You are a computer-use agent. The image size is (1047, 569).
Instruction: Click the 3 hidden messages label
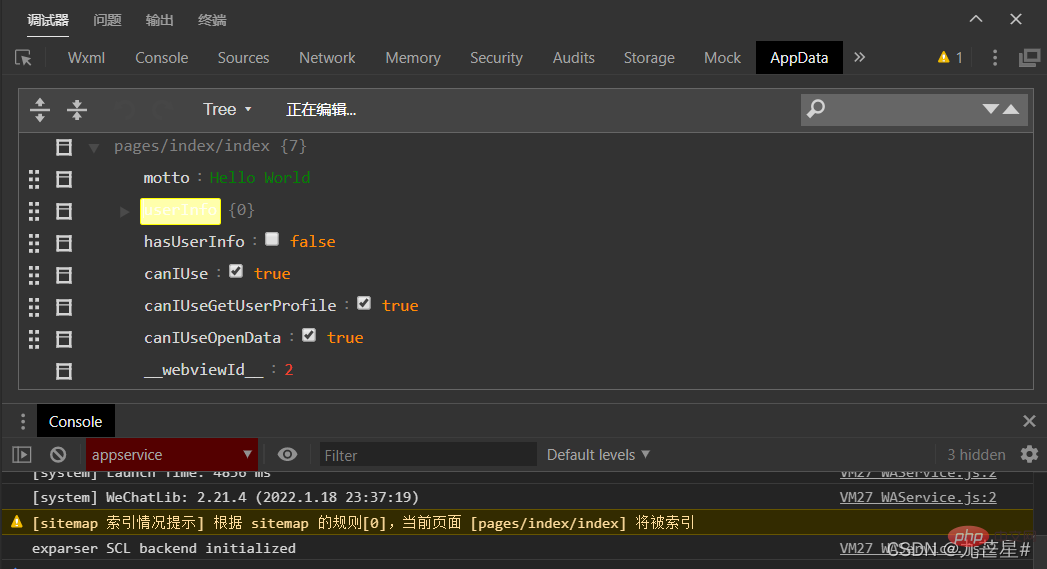[976, 455]
